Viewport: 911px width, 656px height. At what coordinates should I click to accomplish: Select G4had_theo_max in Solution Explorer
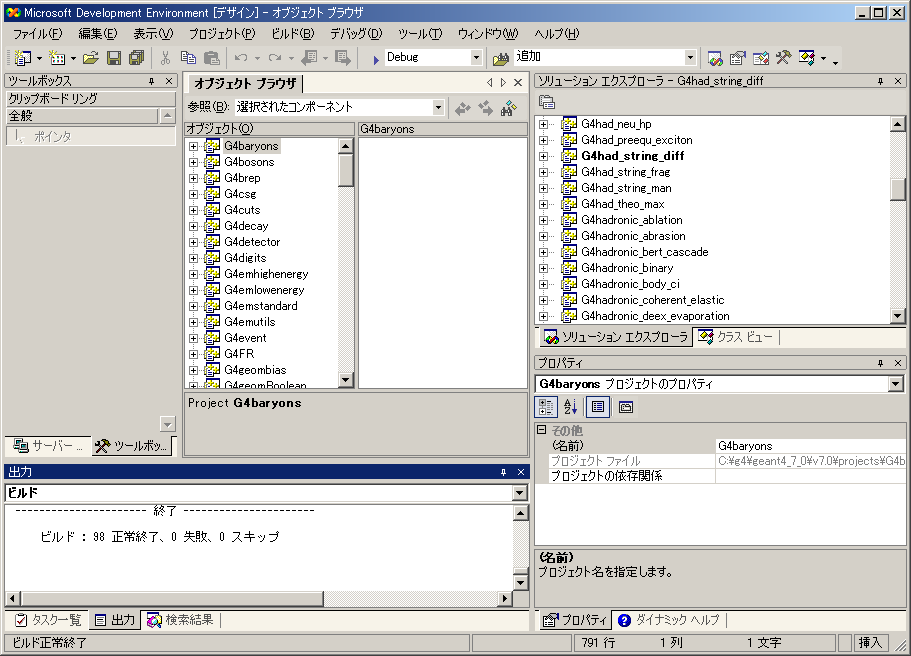[622, 204]
